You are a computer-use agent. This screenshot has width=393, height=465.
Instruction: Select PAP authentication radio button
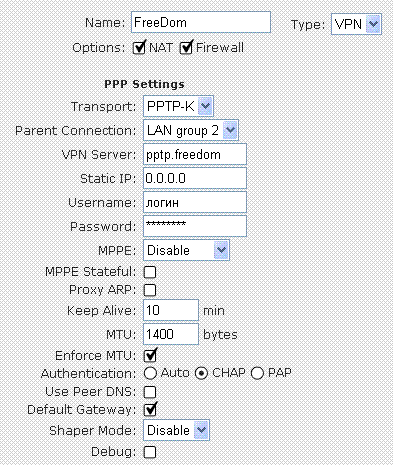257,373
